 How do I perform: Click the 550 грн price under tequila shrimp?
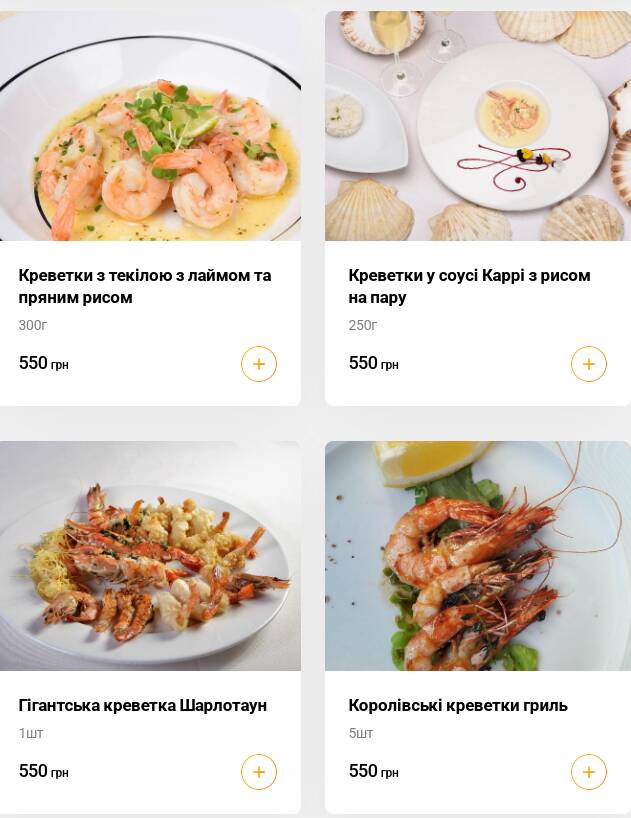point(44,363)
